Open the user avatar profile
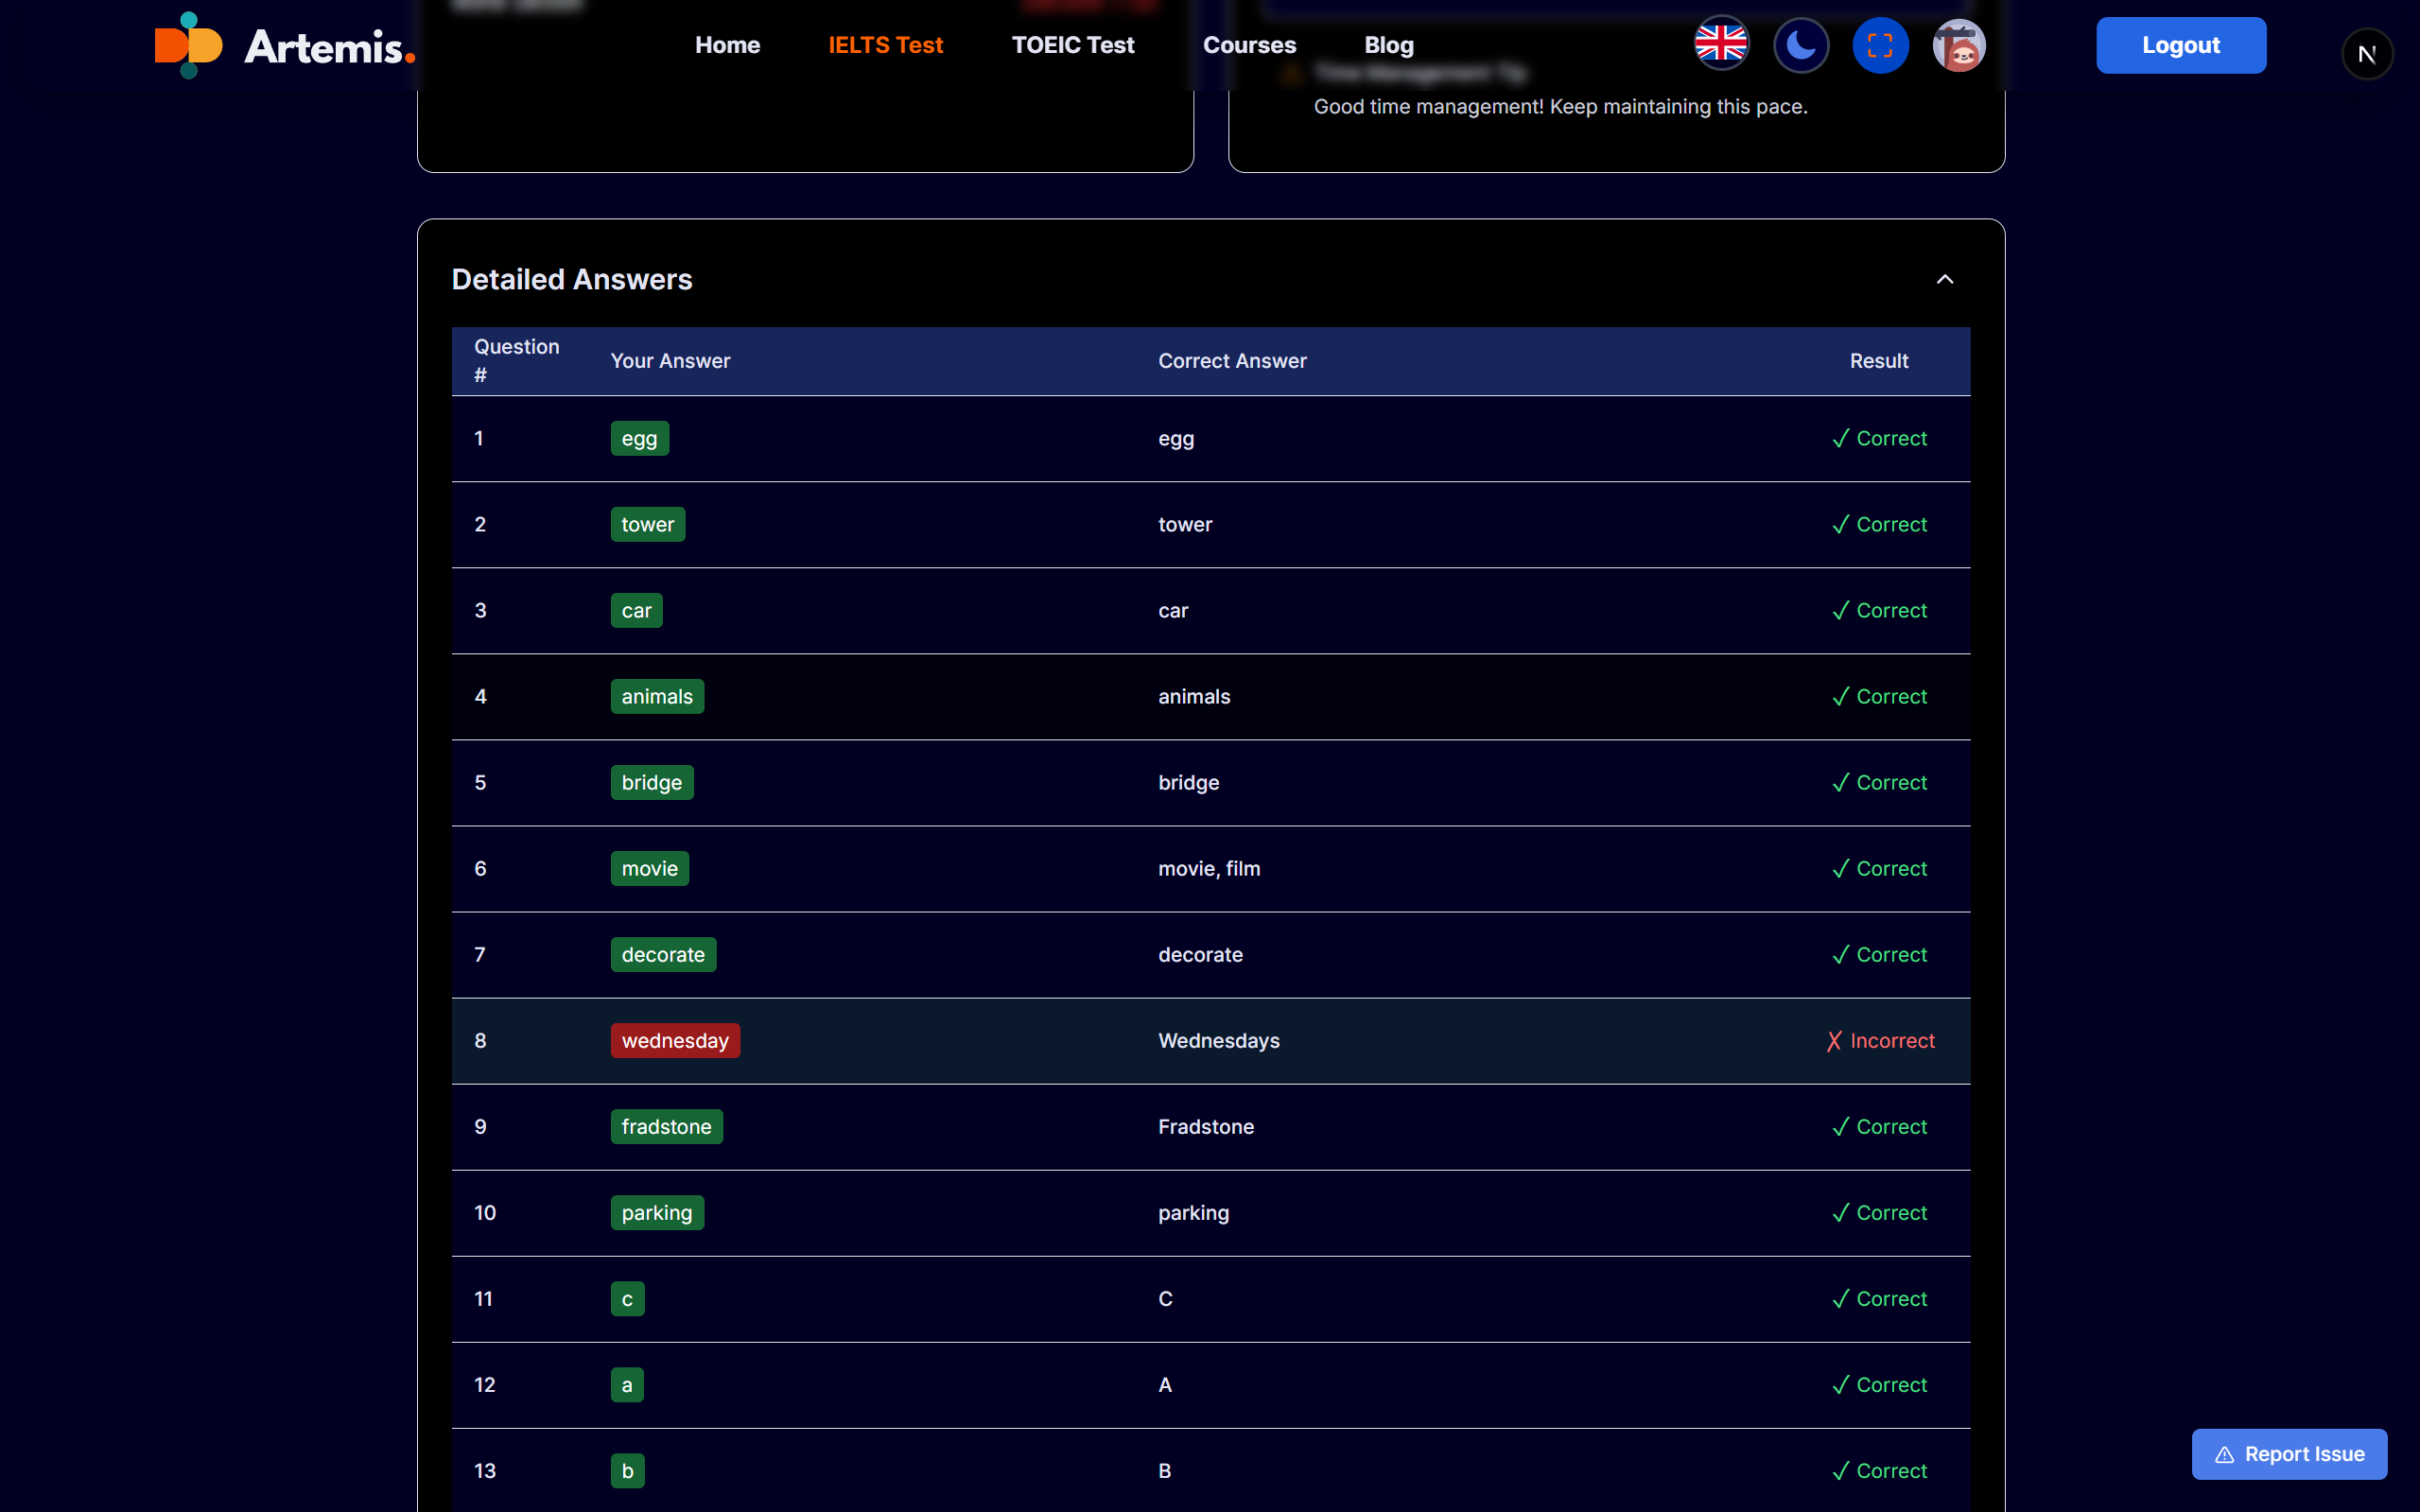 coord(1959,45)
